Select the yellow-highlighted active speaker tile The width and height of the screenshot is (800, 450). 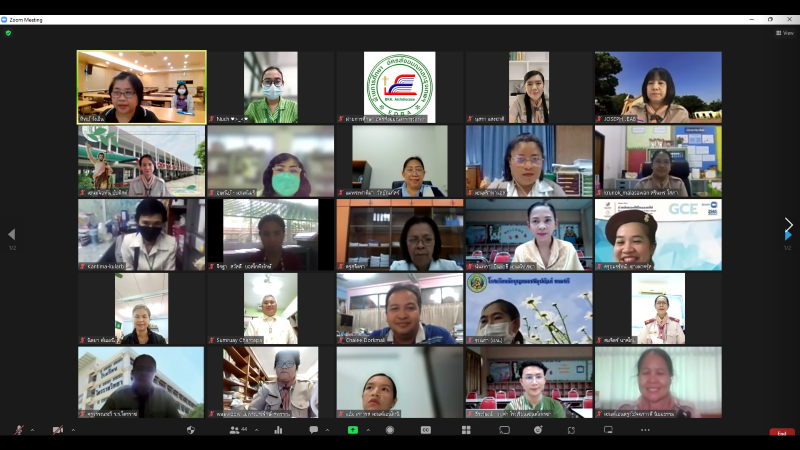click(142, 87)
